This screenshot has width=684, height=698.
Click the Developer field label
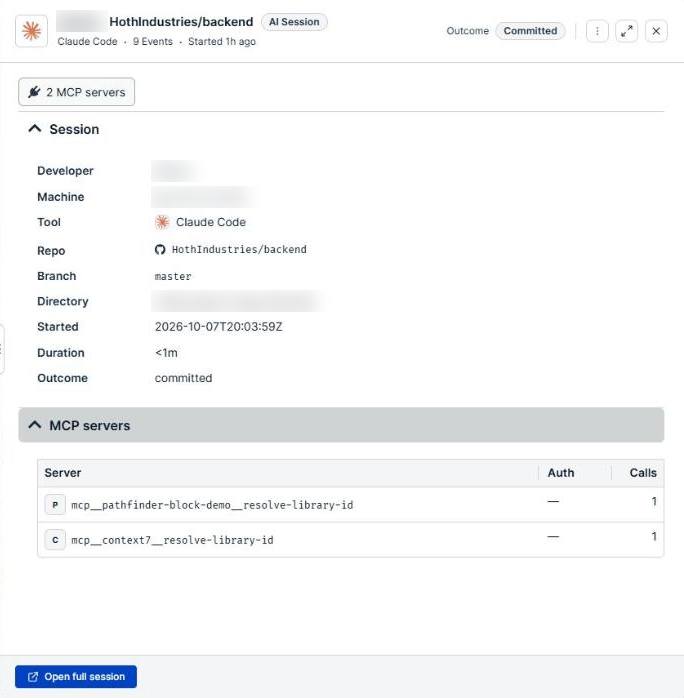(65, 171)
